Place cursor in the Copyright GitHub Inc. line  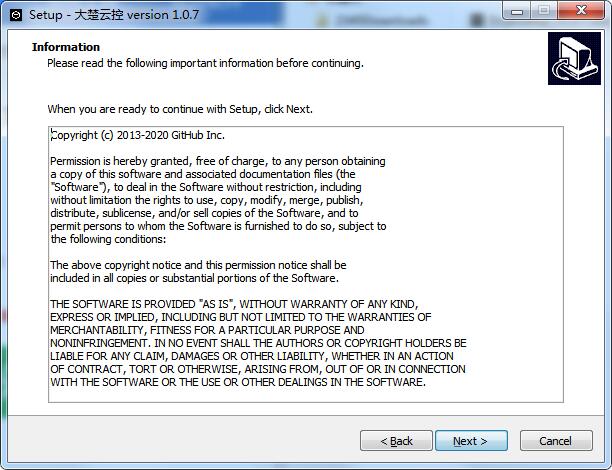[x=138, y=135]
